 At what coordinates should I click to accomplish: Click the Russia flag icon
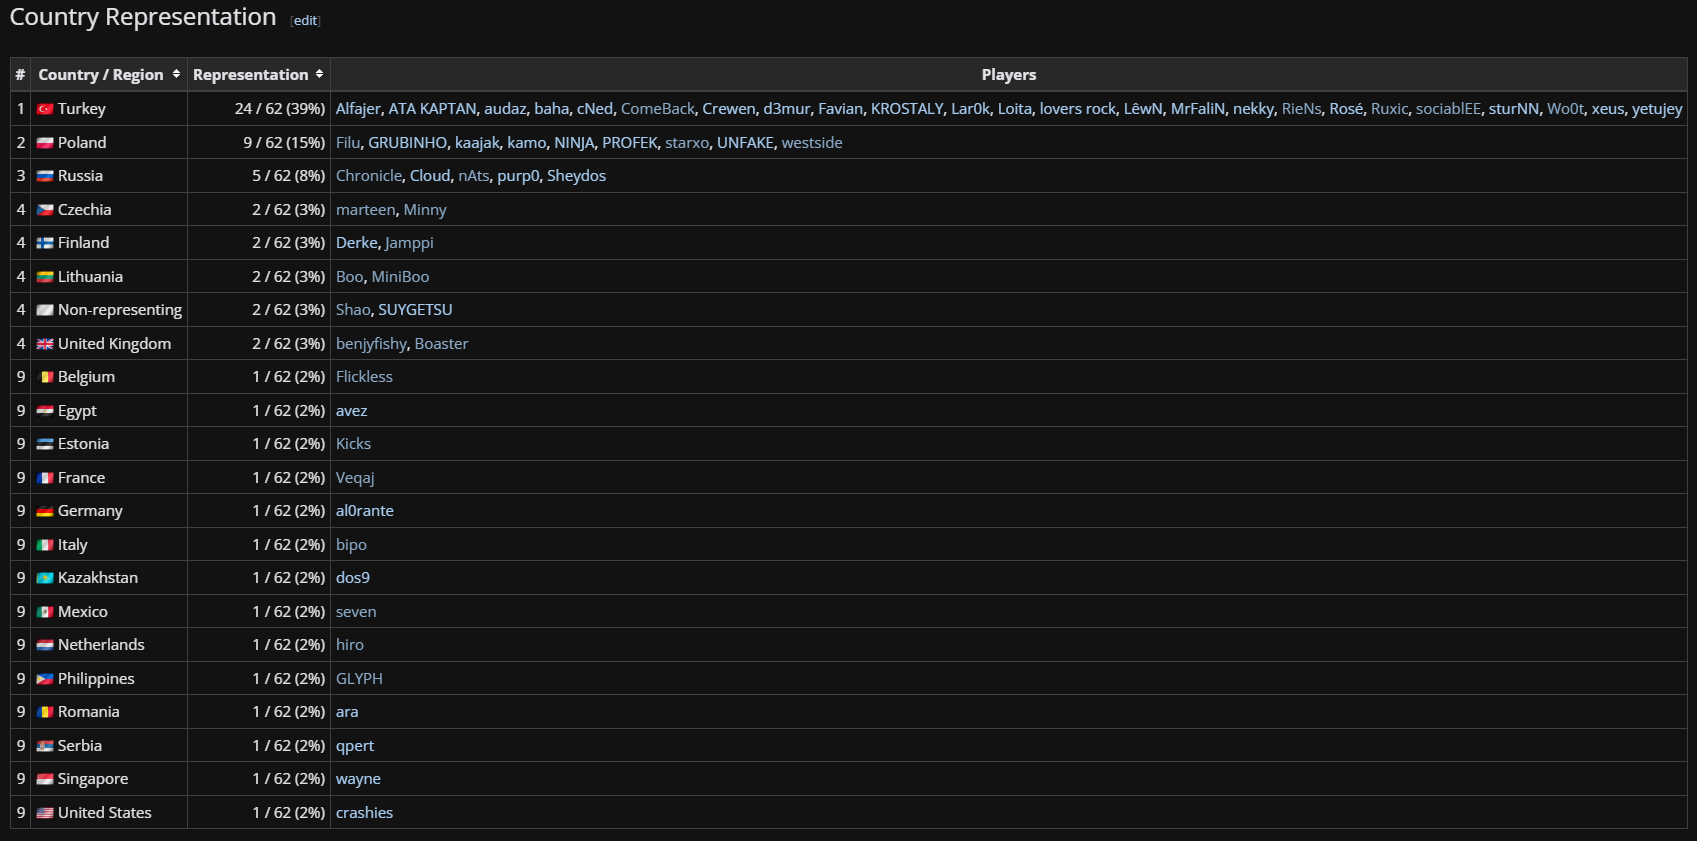click(45, 176)
